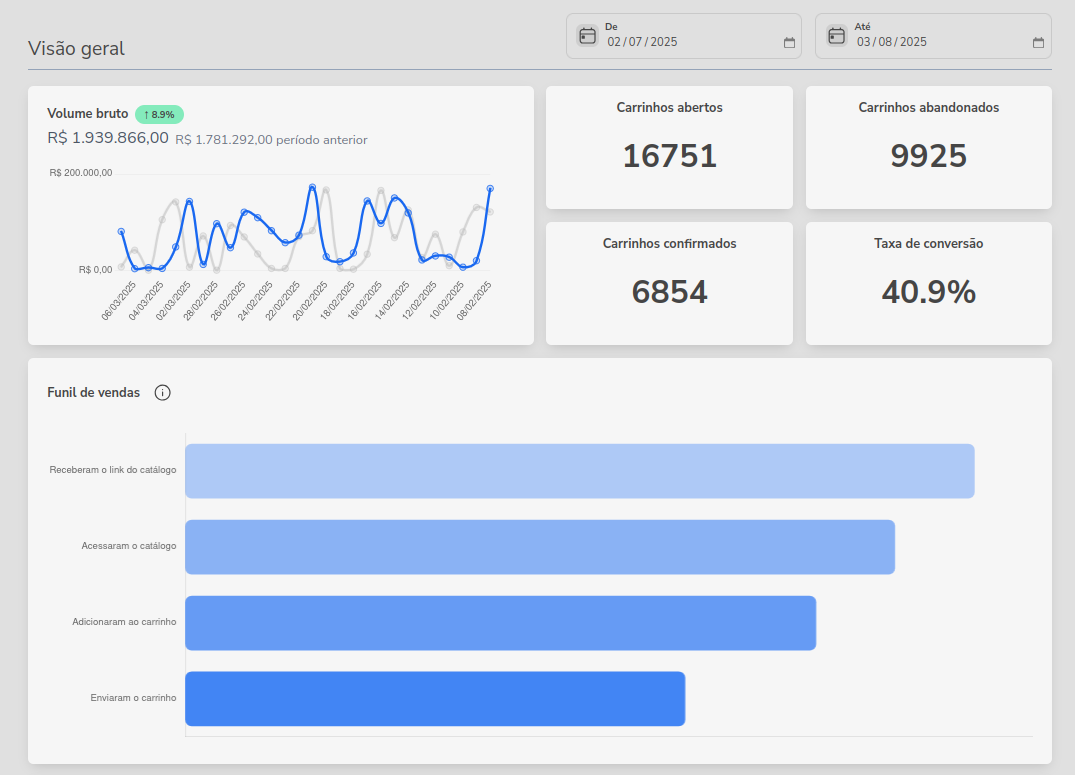Click the 8.9% growth badge
Image resolution: width=1075 pixels, height=775 pixels.
pos(159,115)
